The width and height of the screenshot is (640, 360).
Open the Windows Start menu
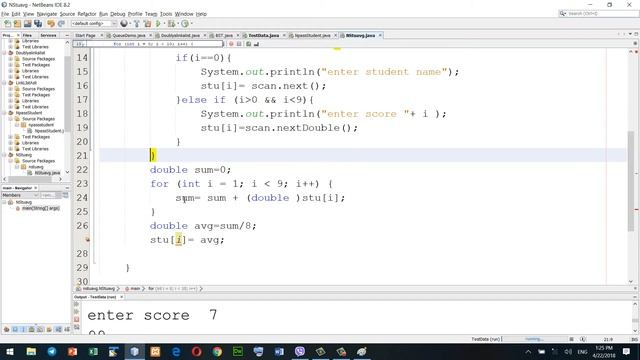click(x=9, y=351)
